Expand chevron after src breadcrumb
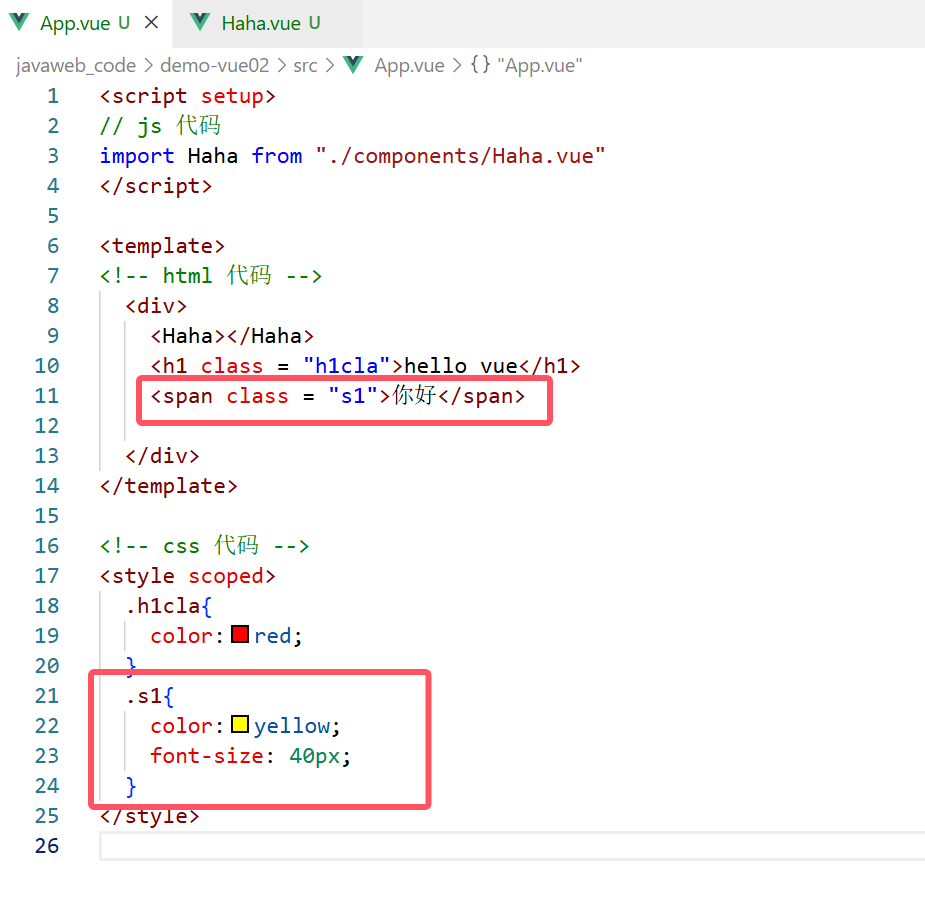Image resolution: width=925 pixels, height=915 pixels. [330, 65]
